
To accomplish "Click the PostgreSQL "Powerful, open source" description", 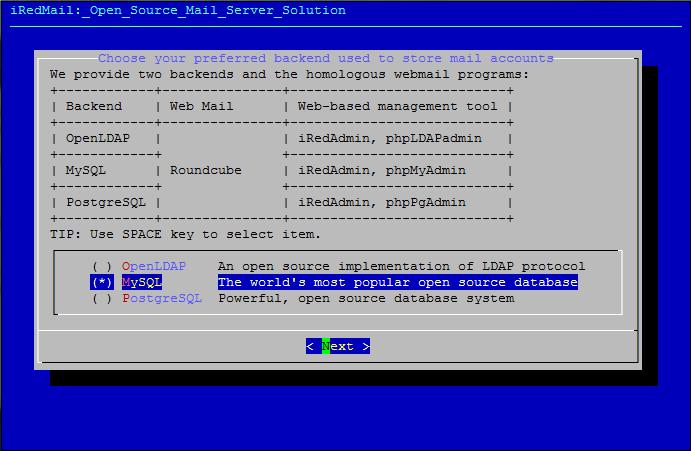I will click(x=366, y=299).
